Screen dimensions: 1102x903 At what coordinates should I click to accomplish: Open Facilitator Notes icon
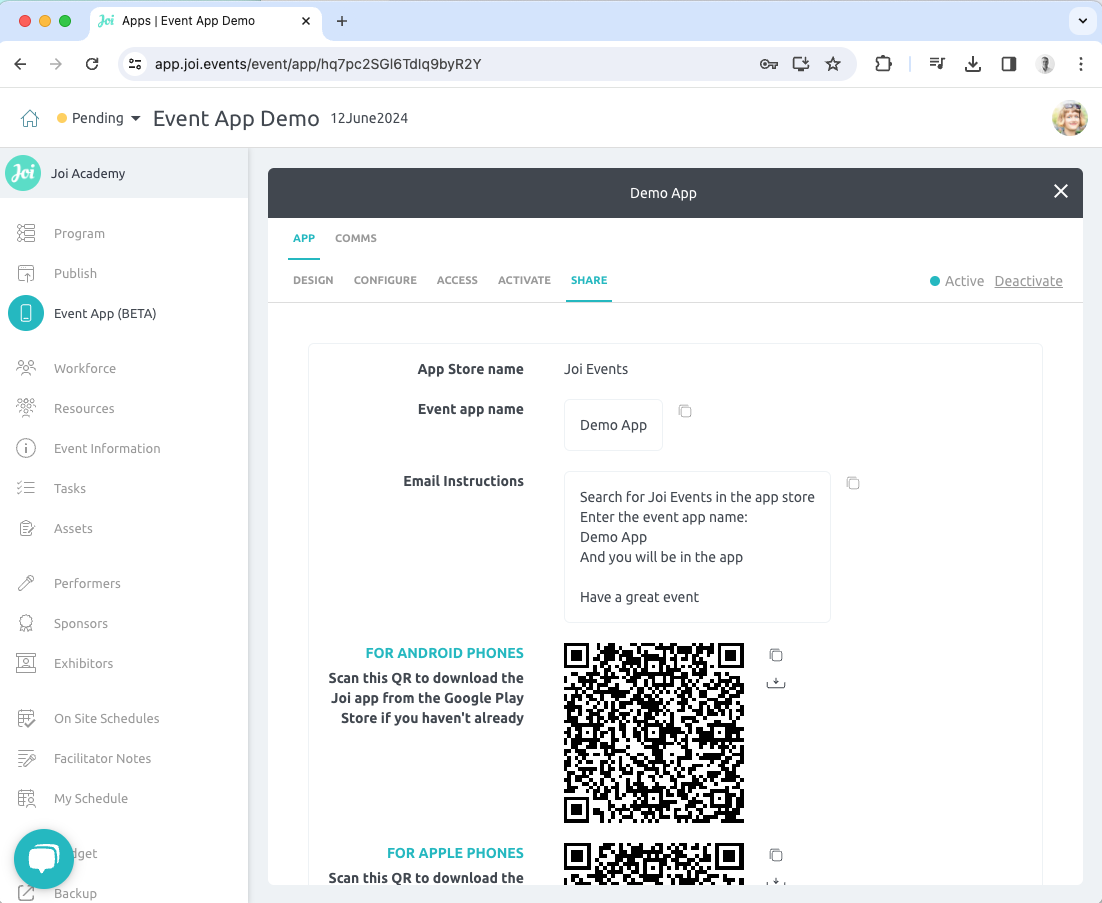point(26,758)
